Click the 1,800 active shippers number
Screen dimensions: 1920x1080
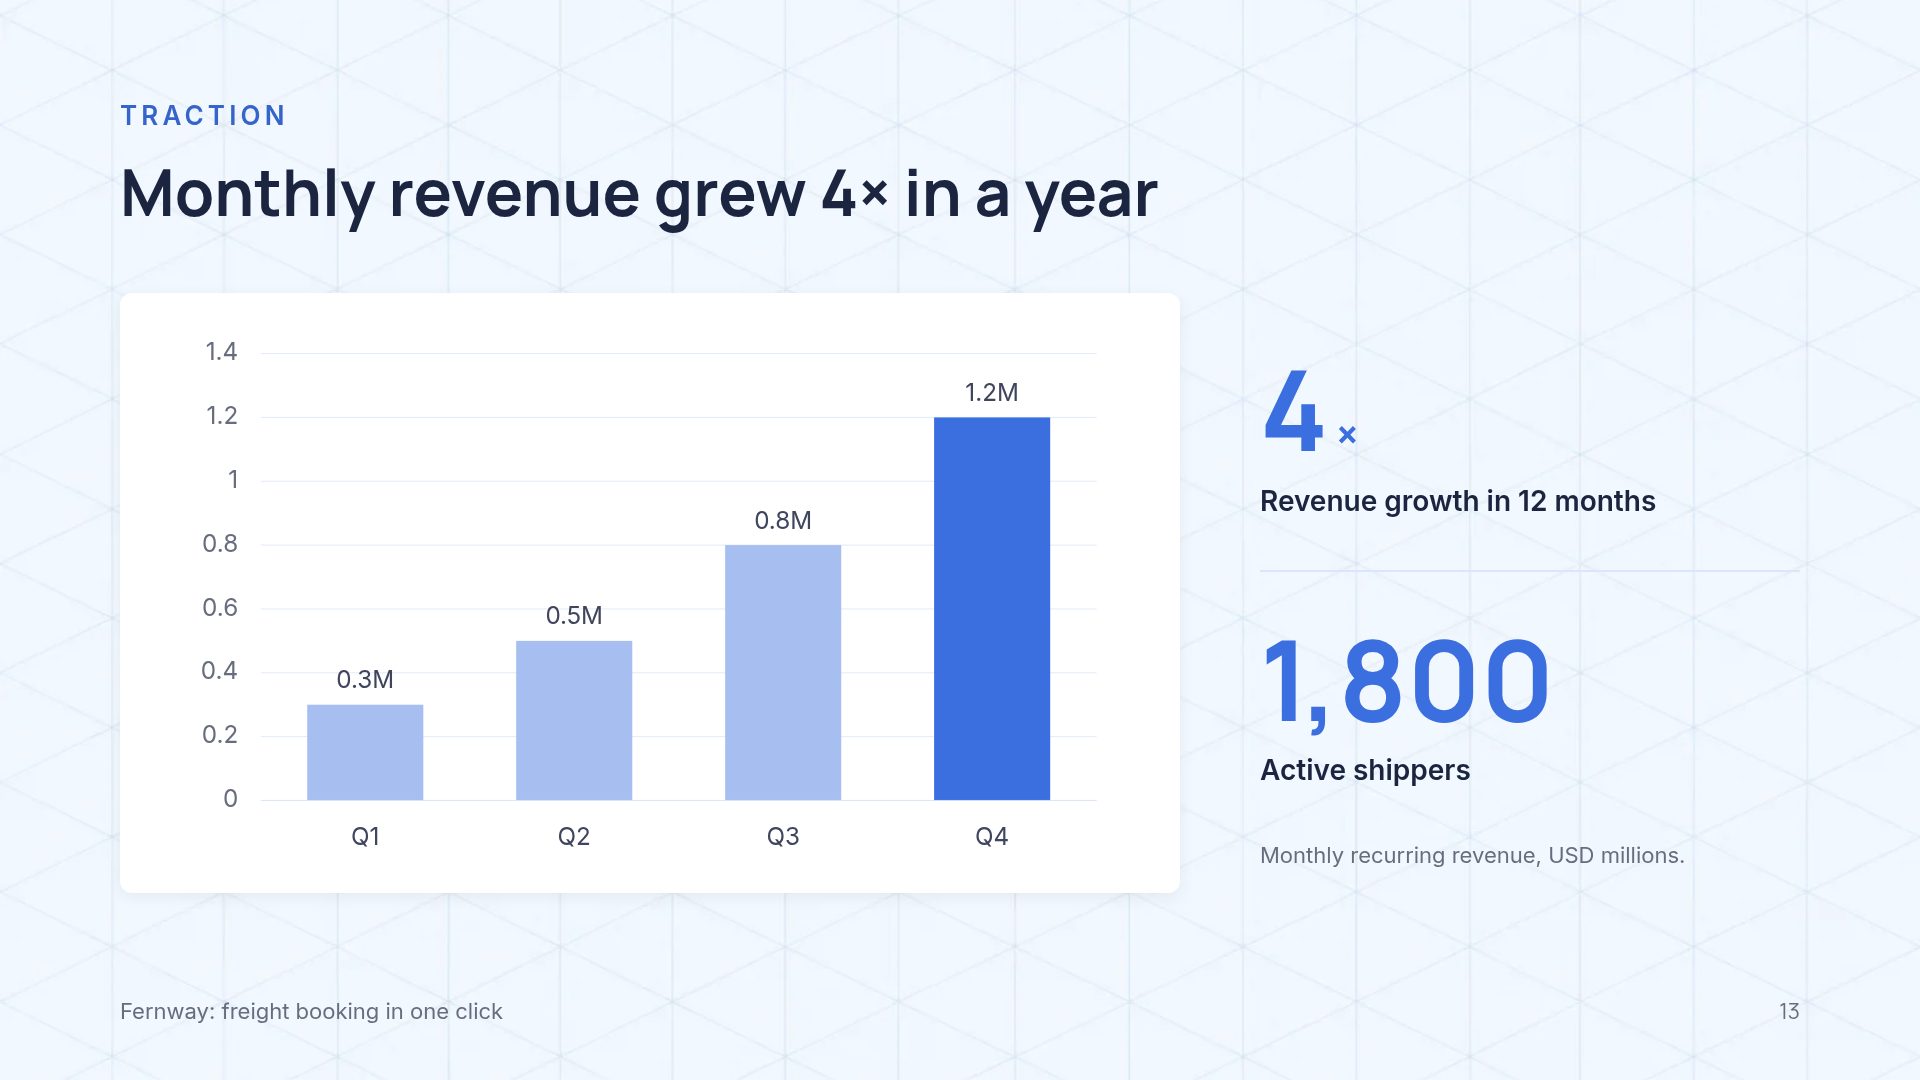1405,682
